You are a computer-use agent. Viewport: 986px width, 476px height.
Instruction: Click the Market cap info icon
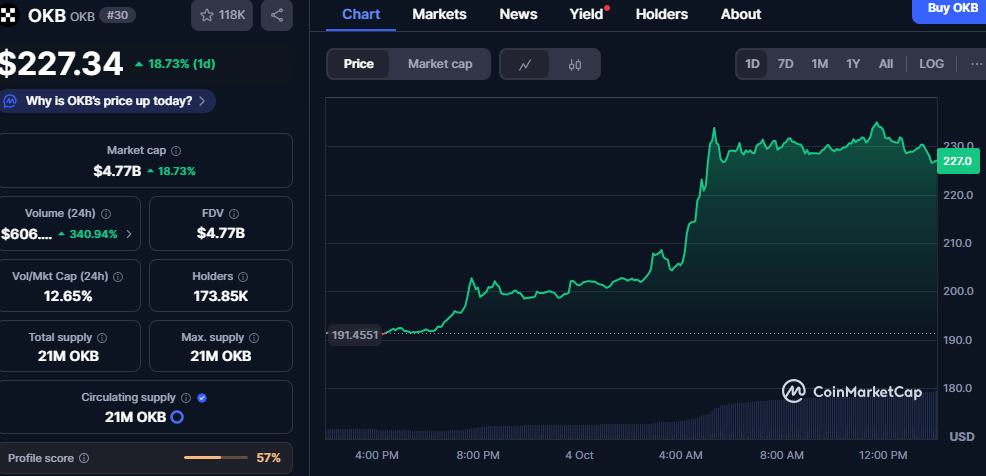(176, 150)
